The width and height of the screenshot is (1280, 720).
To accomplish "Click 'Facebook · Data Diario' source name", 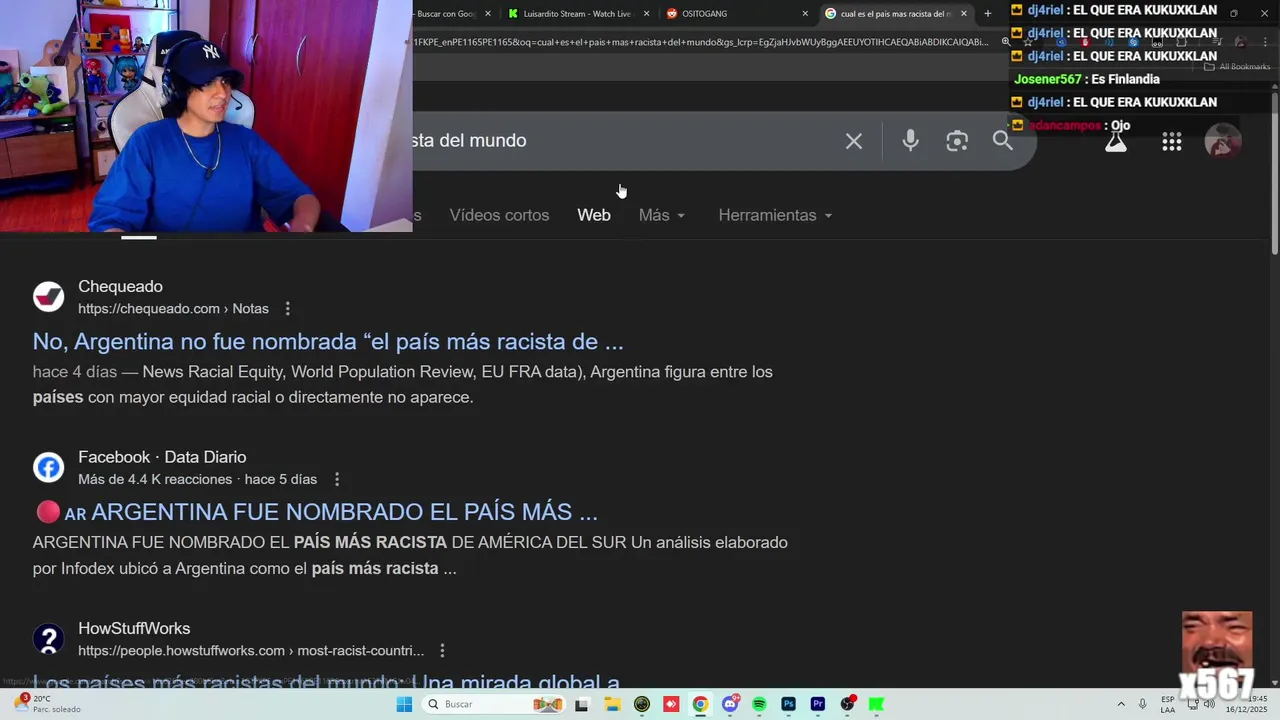I will coord(162,457).
